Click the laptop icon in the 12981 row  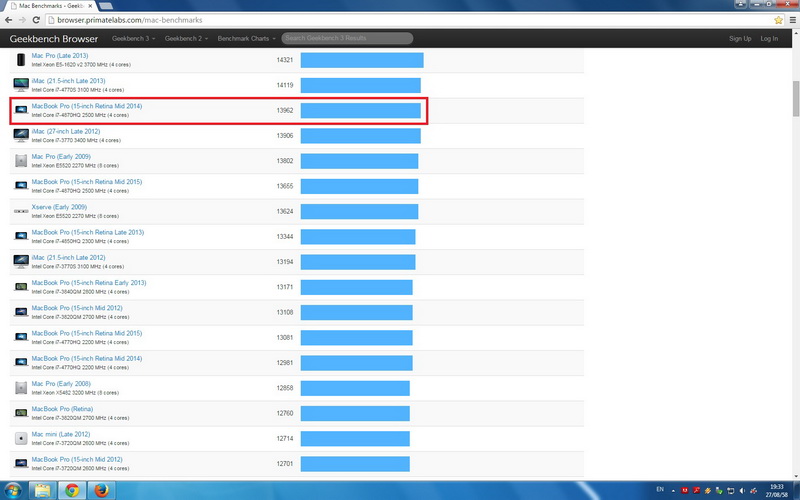21,362
